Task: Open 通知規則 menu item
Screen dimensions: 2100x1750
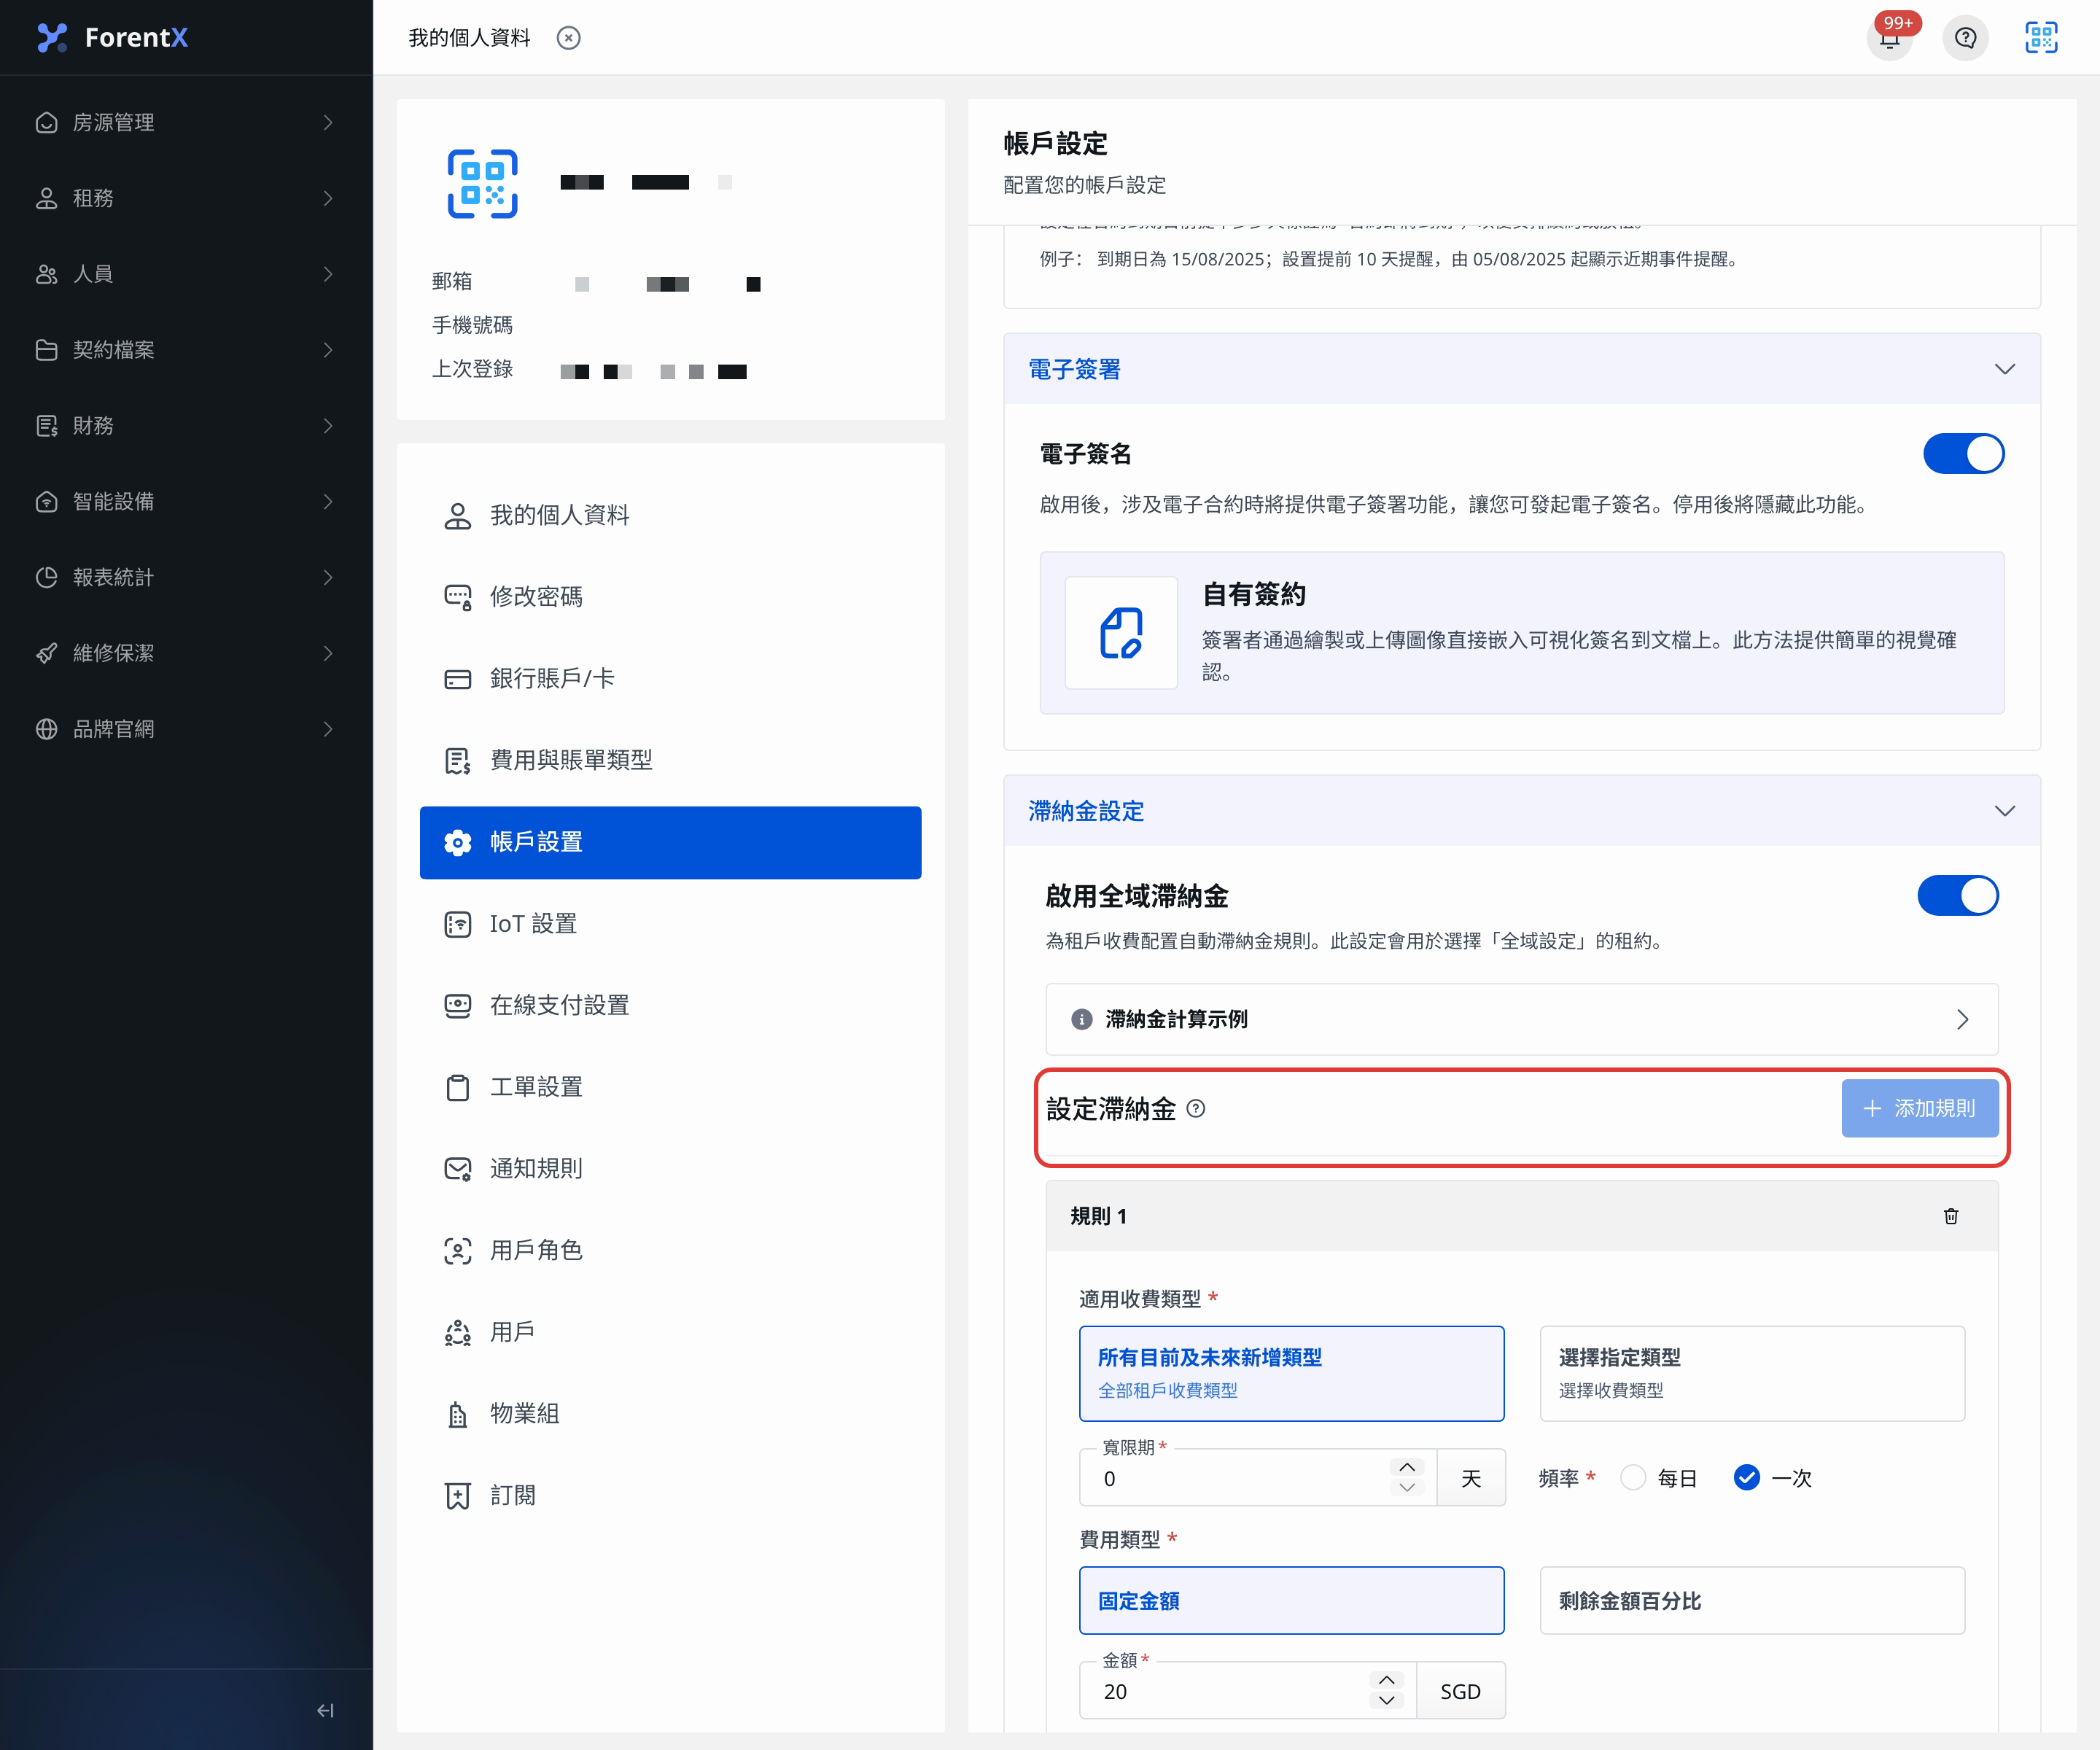Action: point(670,1169)
